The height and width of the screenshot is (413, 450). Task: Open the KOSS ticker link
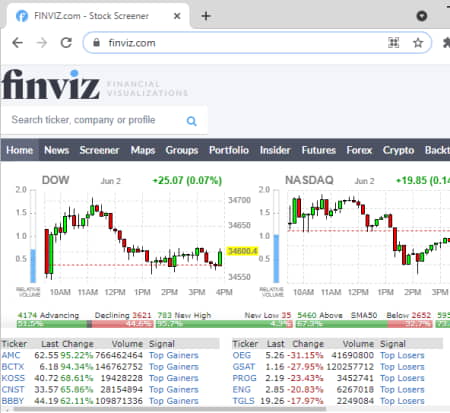[13, 378]
